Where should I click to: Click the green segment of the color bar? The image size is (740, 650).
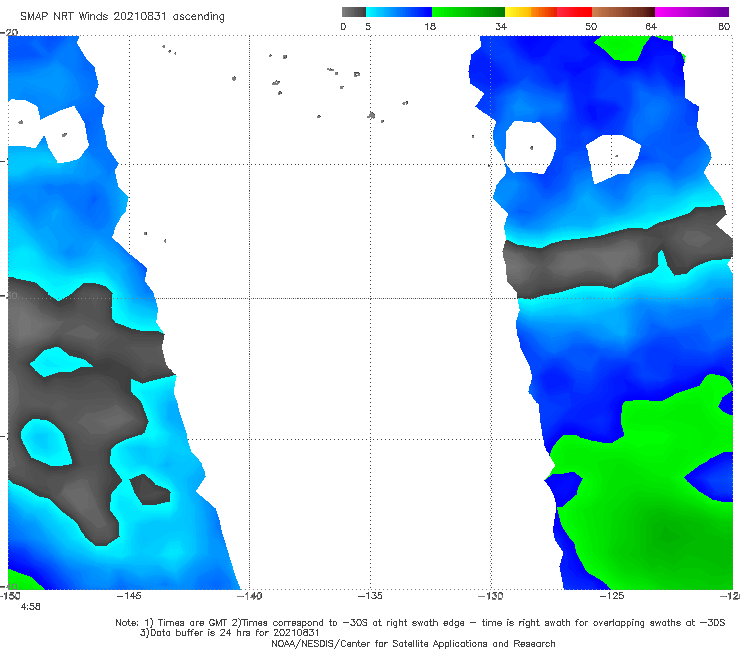click(x=468, y=12)
